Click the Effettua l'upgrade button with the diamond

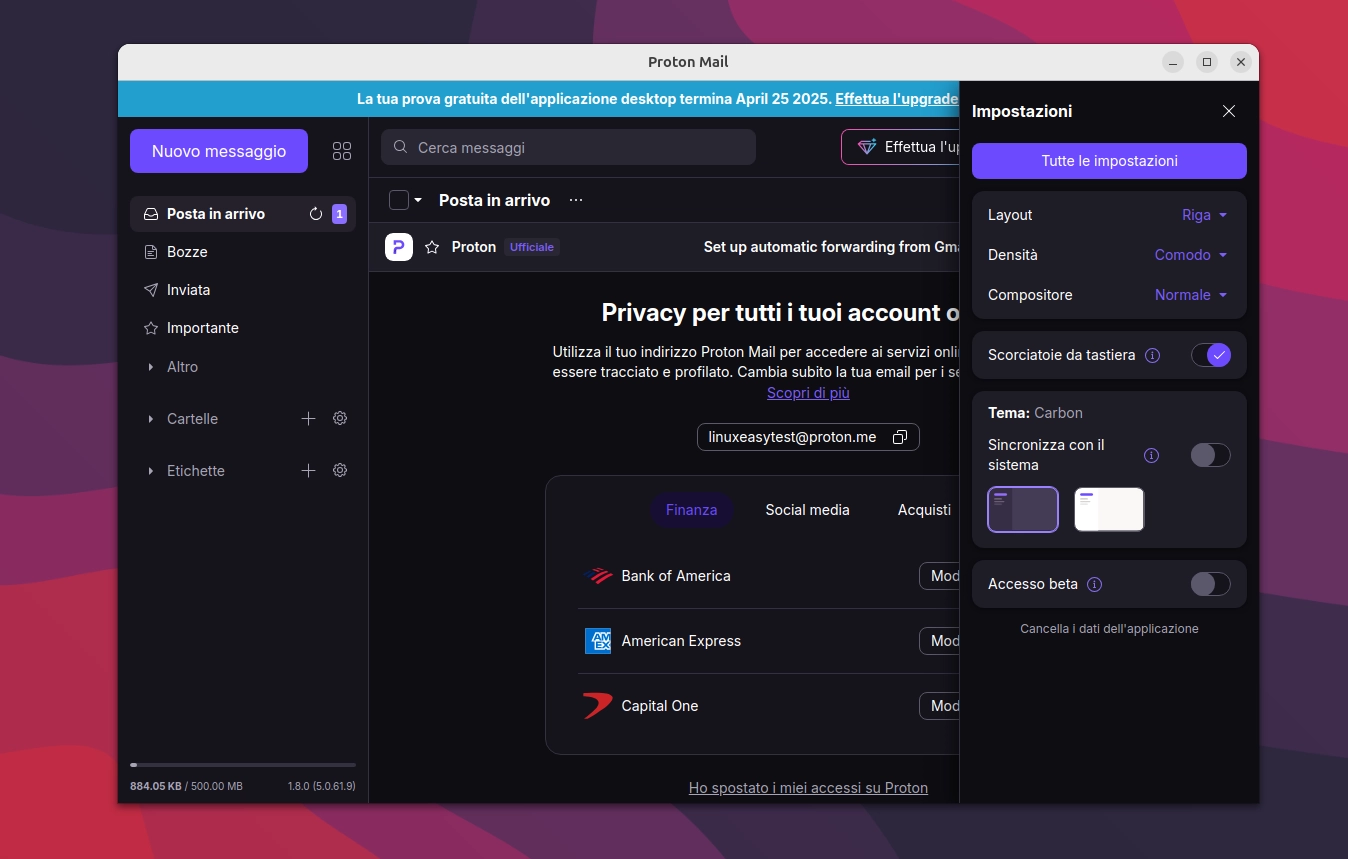[x=900, y=147]
